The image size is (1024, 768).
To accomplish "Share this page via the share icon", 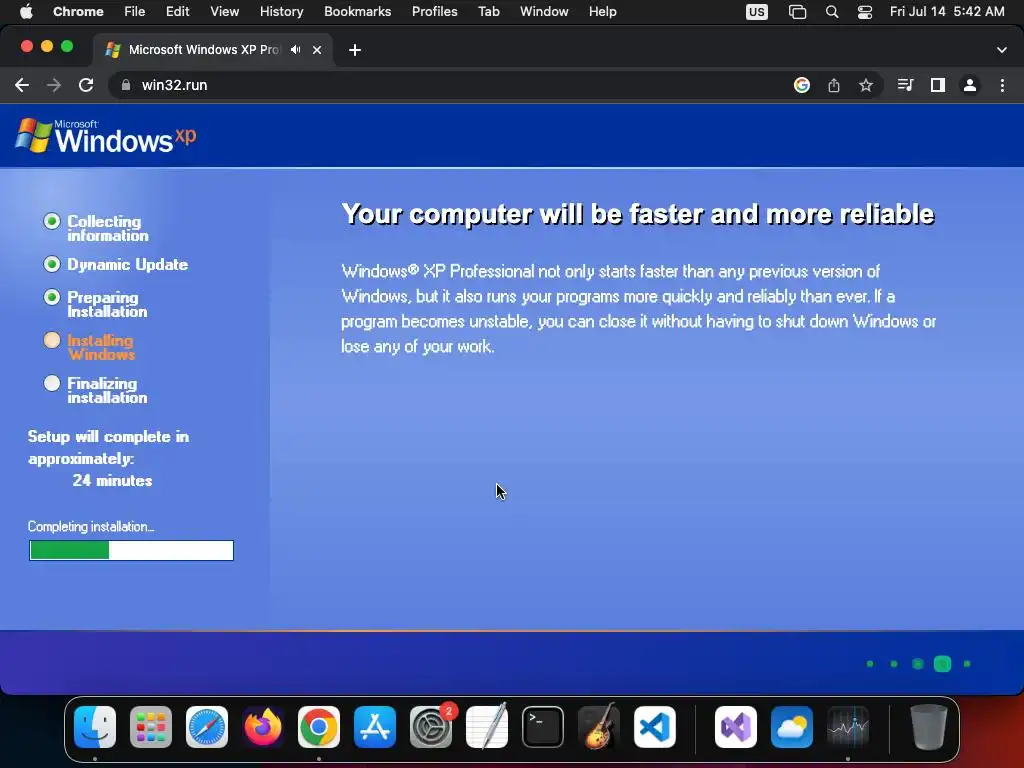I will click(834, 85).
